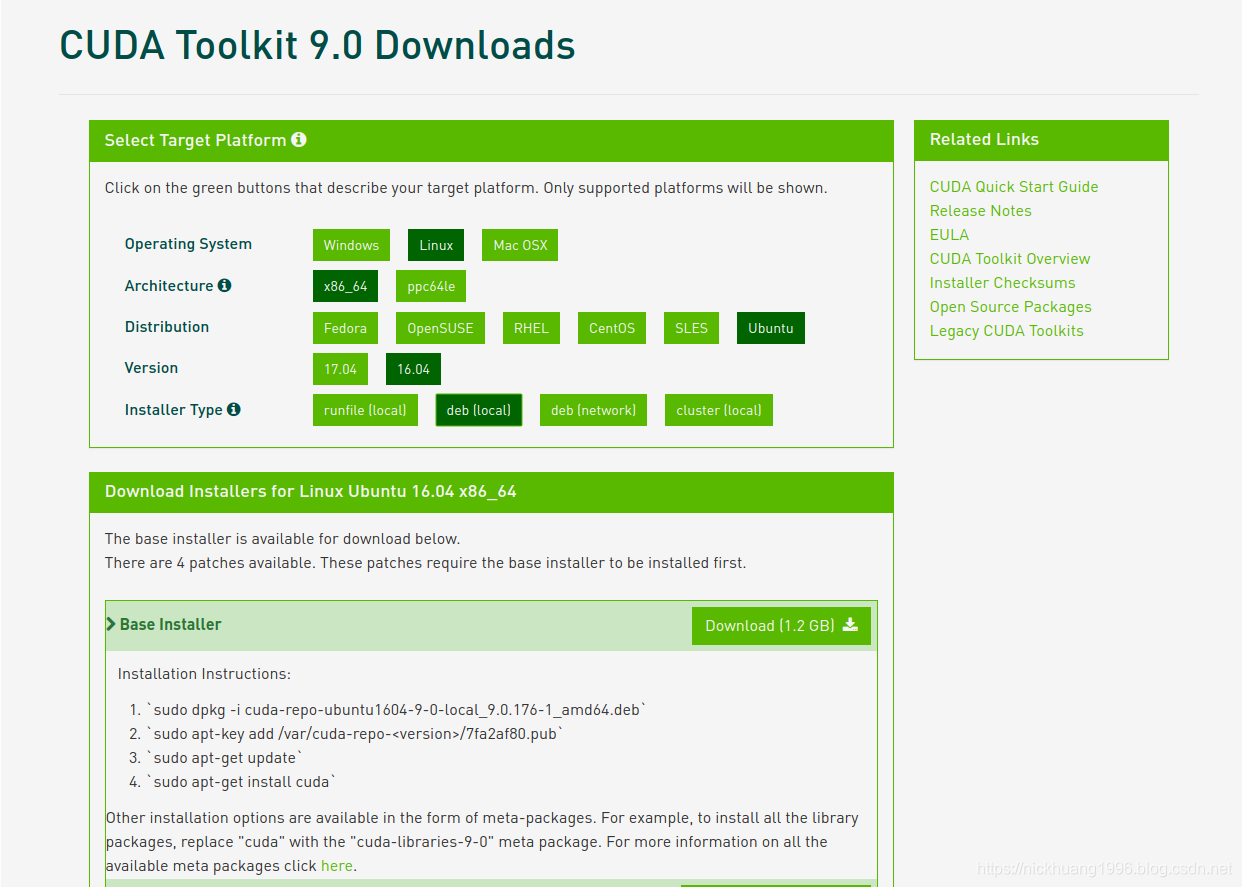
Task: Choose version 16.04
Action: (x=413, y=369)
